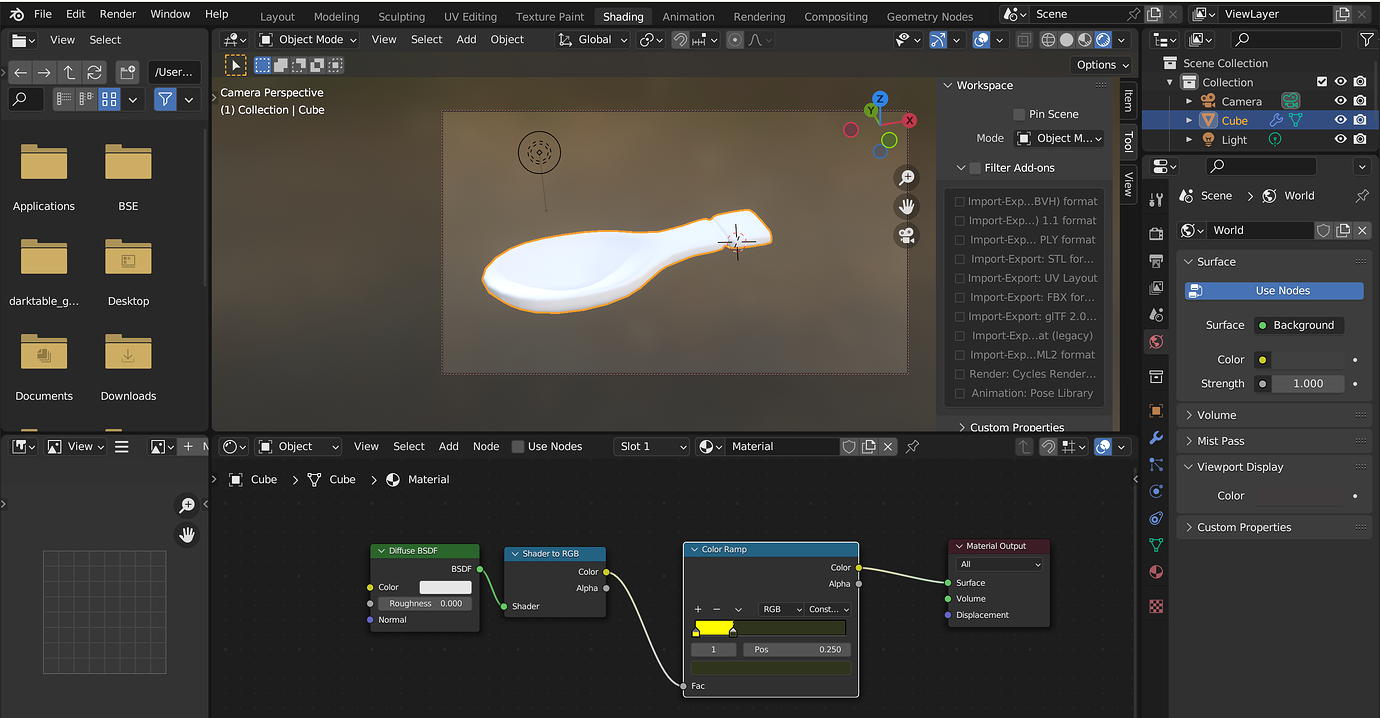Open the Render properties tab icon
Viewport: 1380px width, 718px height.
coord(1156,234)
